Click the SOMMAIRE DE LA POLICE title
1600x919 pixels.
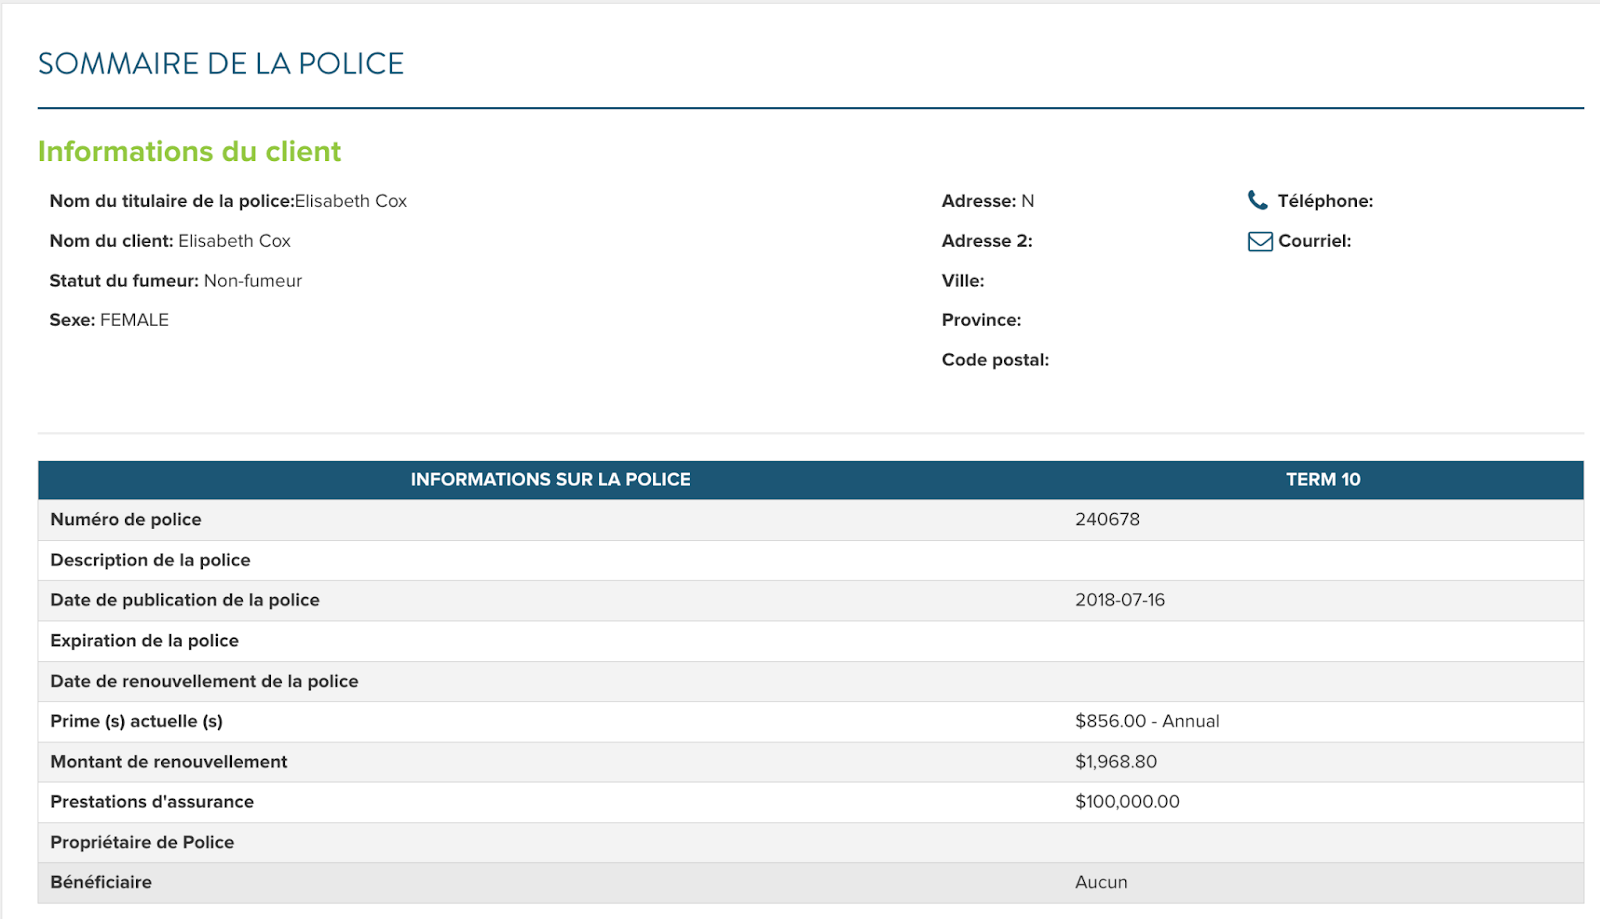click(221, 64)
